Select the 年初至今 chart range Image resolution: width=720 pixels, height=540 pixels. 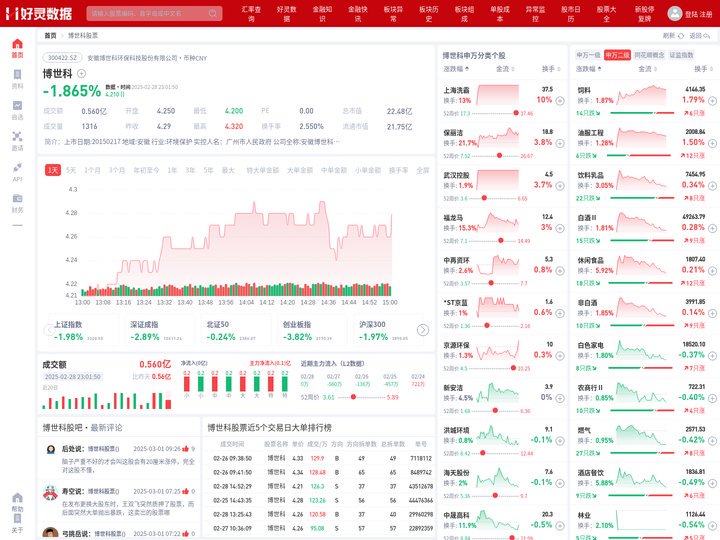point(146,170)
